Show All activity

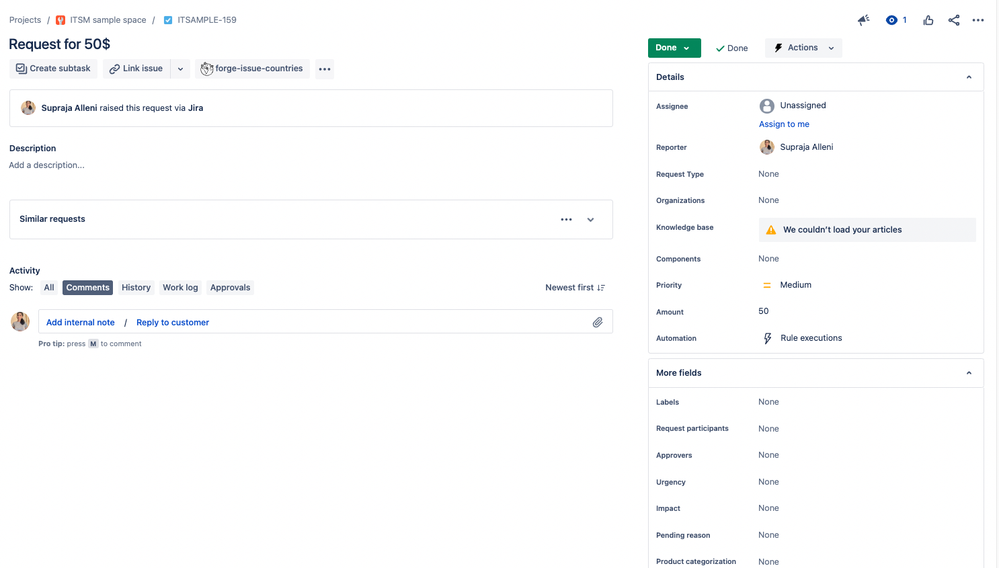coord(49,288)
